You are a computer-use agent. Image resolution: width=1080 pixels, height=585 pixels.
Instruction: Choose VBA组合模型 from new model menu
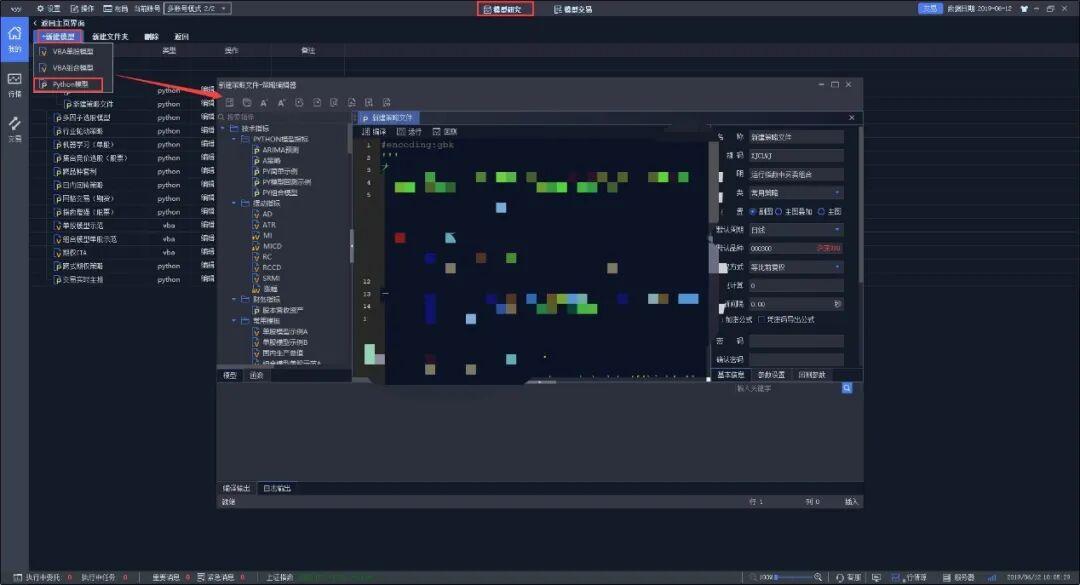[x=73, y=68]
